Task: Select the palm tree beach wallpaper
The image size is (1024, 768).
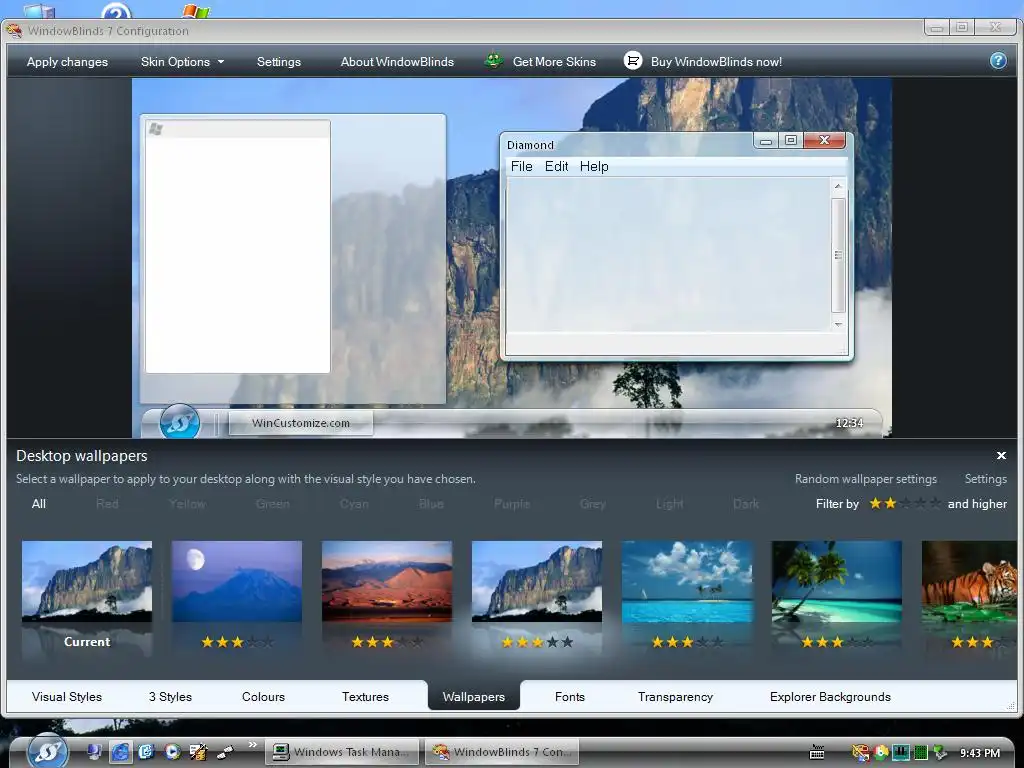Action: click(x=837, y=581)
